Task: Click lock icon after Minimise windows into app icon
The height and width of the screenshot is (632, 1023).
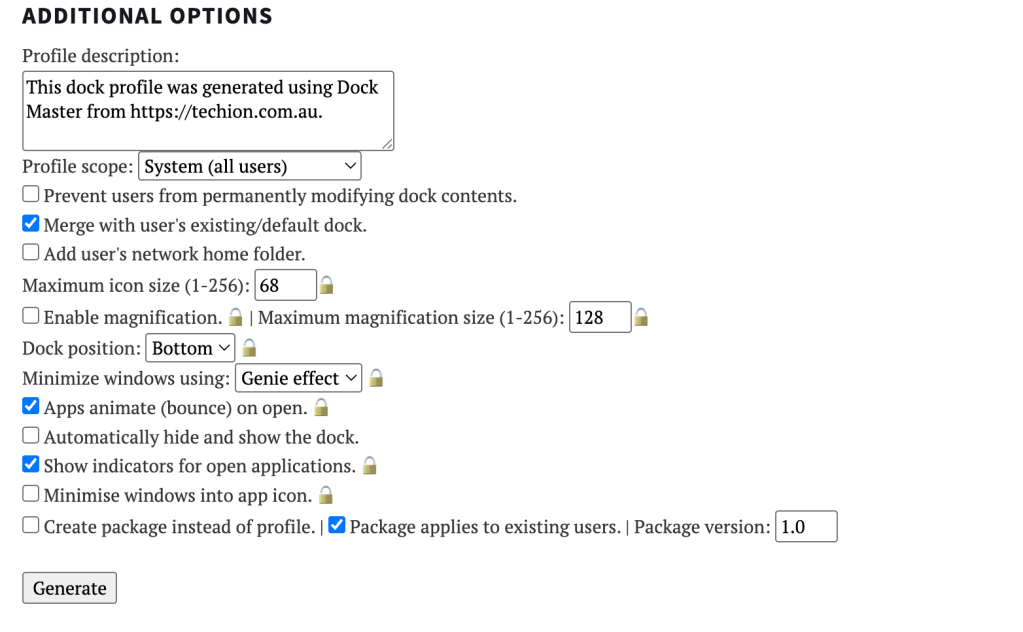Action: click(x=326, y=495)
